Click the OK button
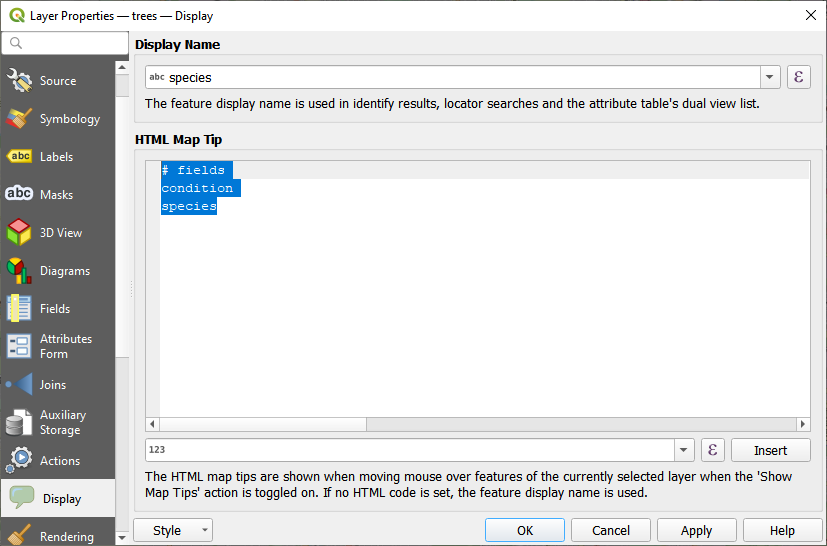827x546 pixels. pyautogui.click(x=525, y=530)
